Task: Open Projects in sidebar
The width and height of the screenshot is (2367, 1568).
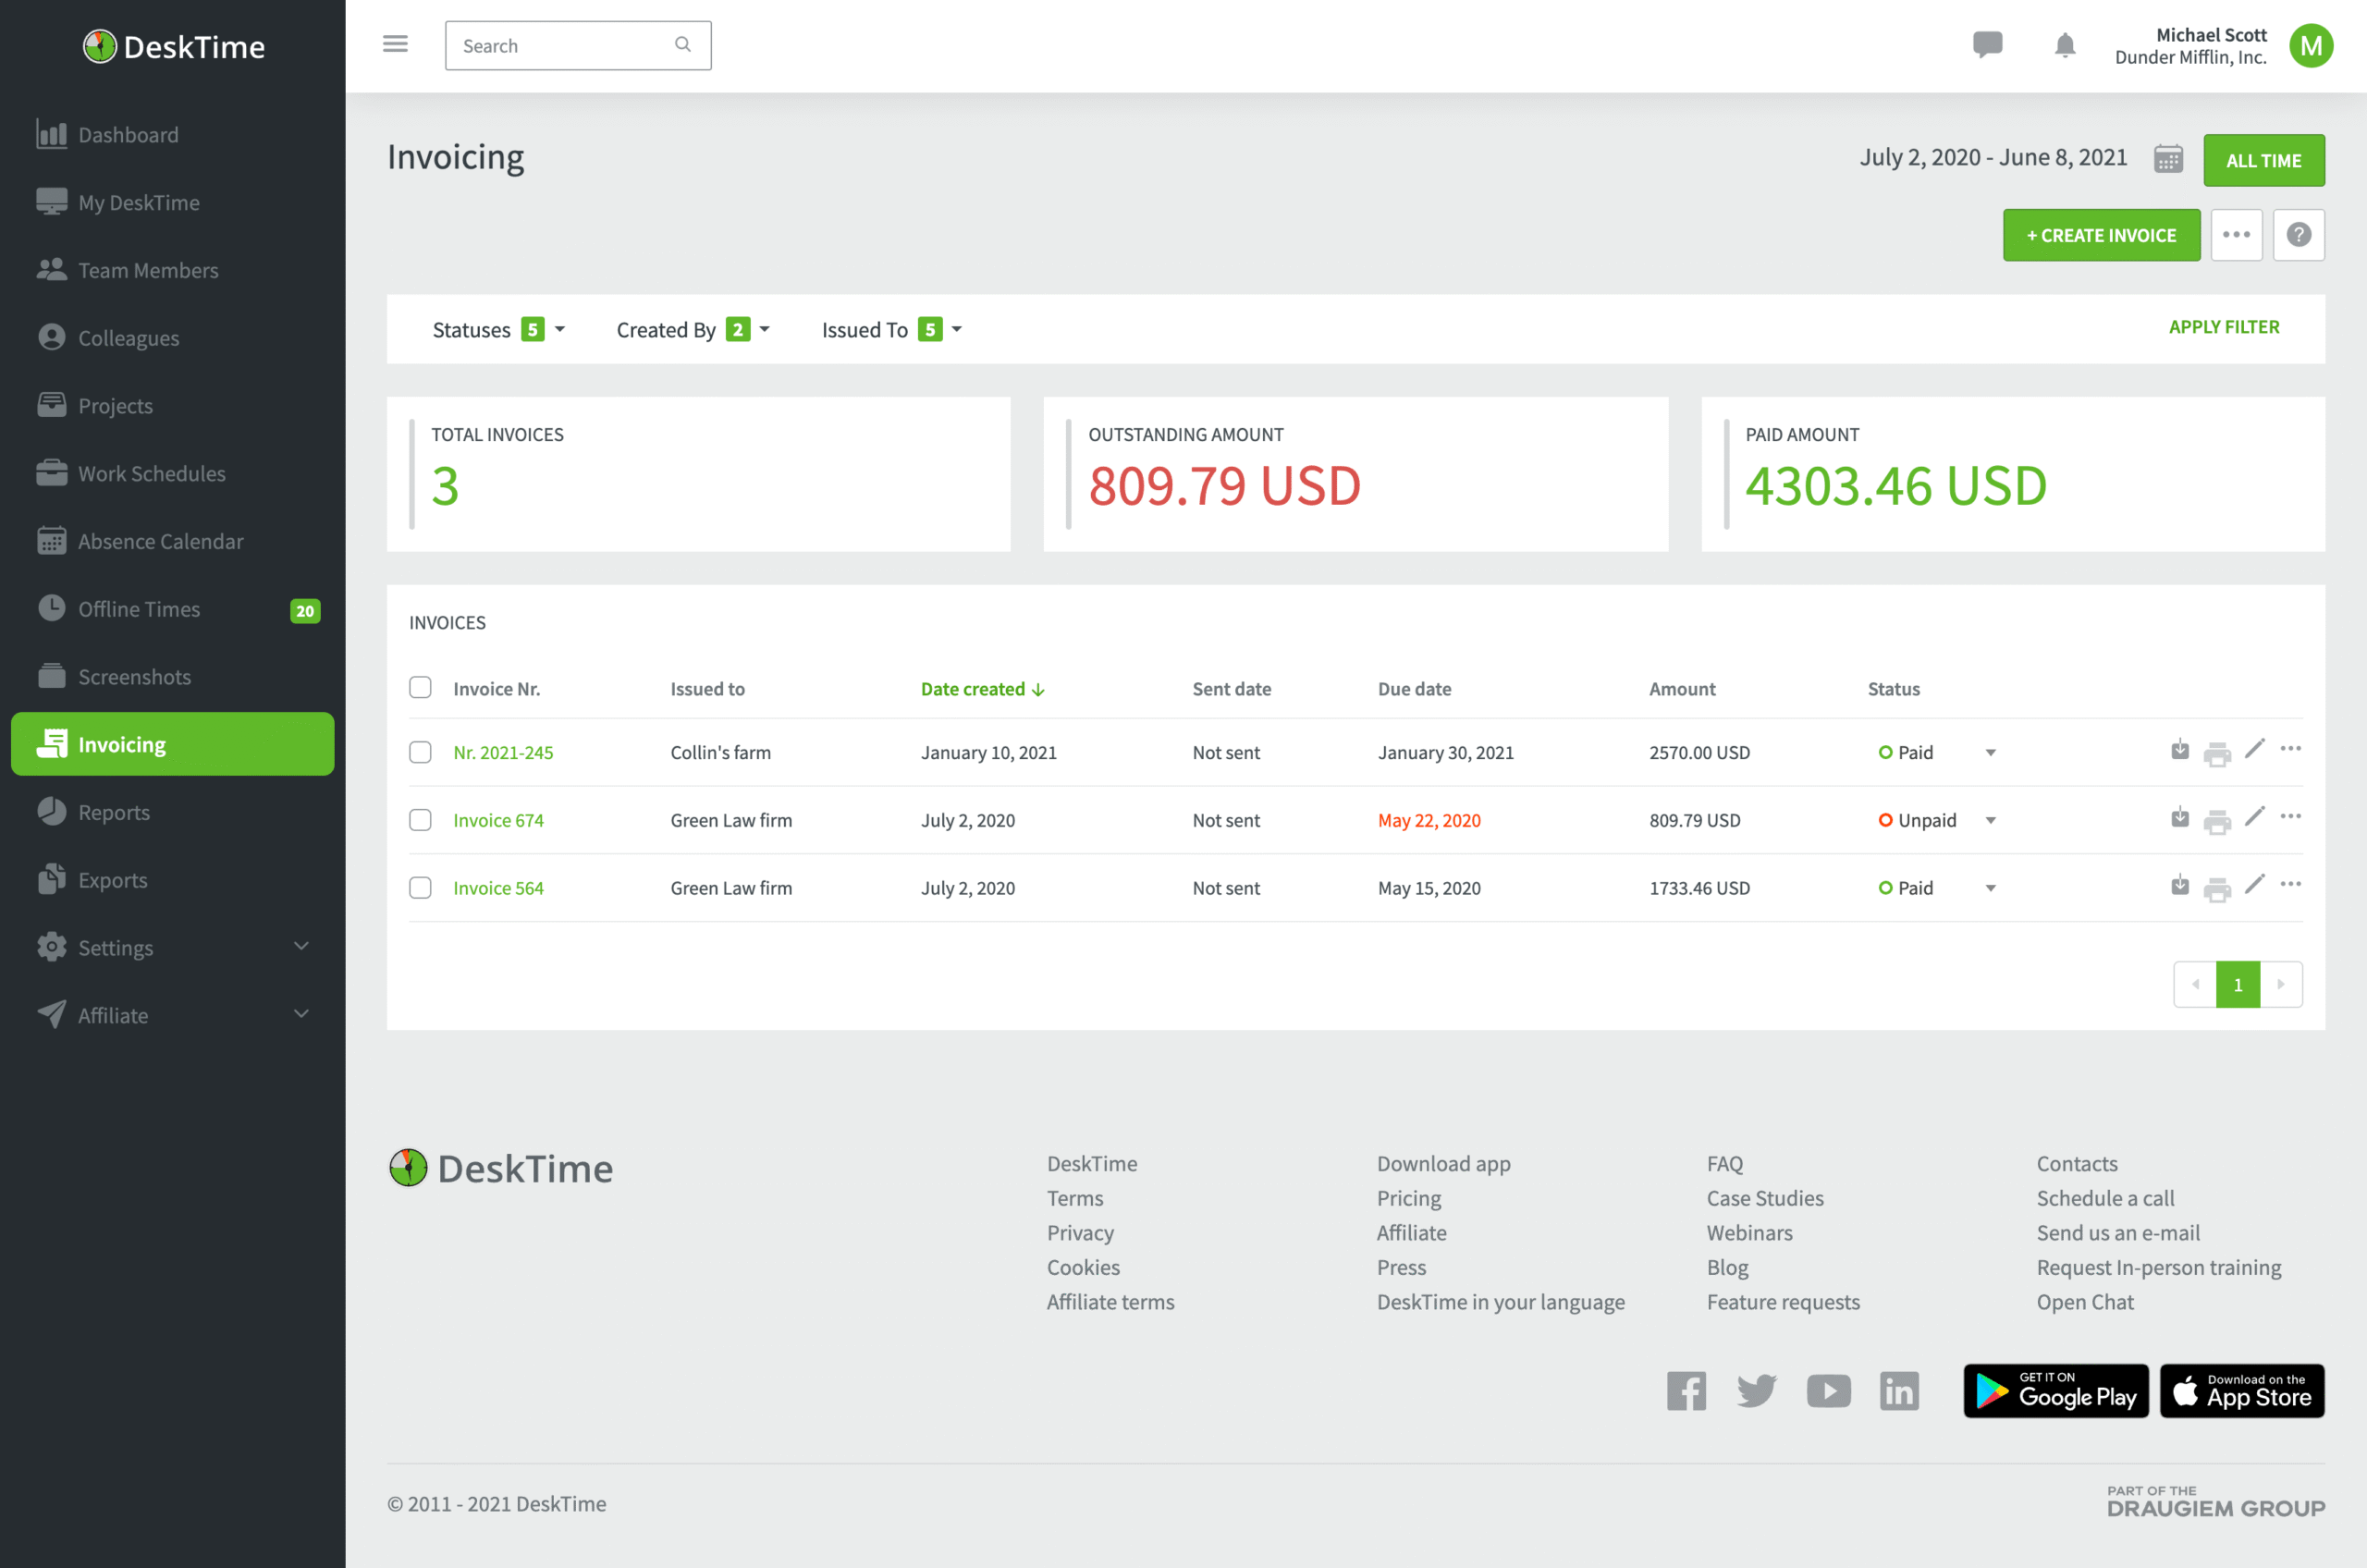Action: click(173, 405)
